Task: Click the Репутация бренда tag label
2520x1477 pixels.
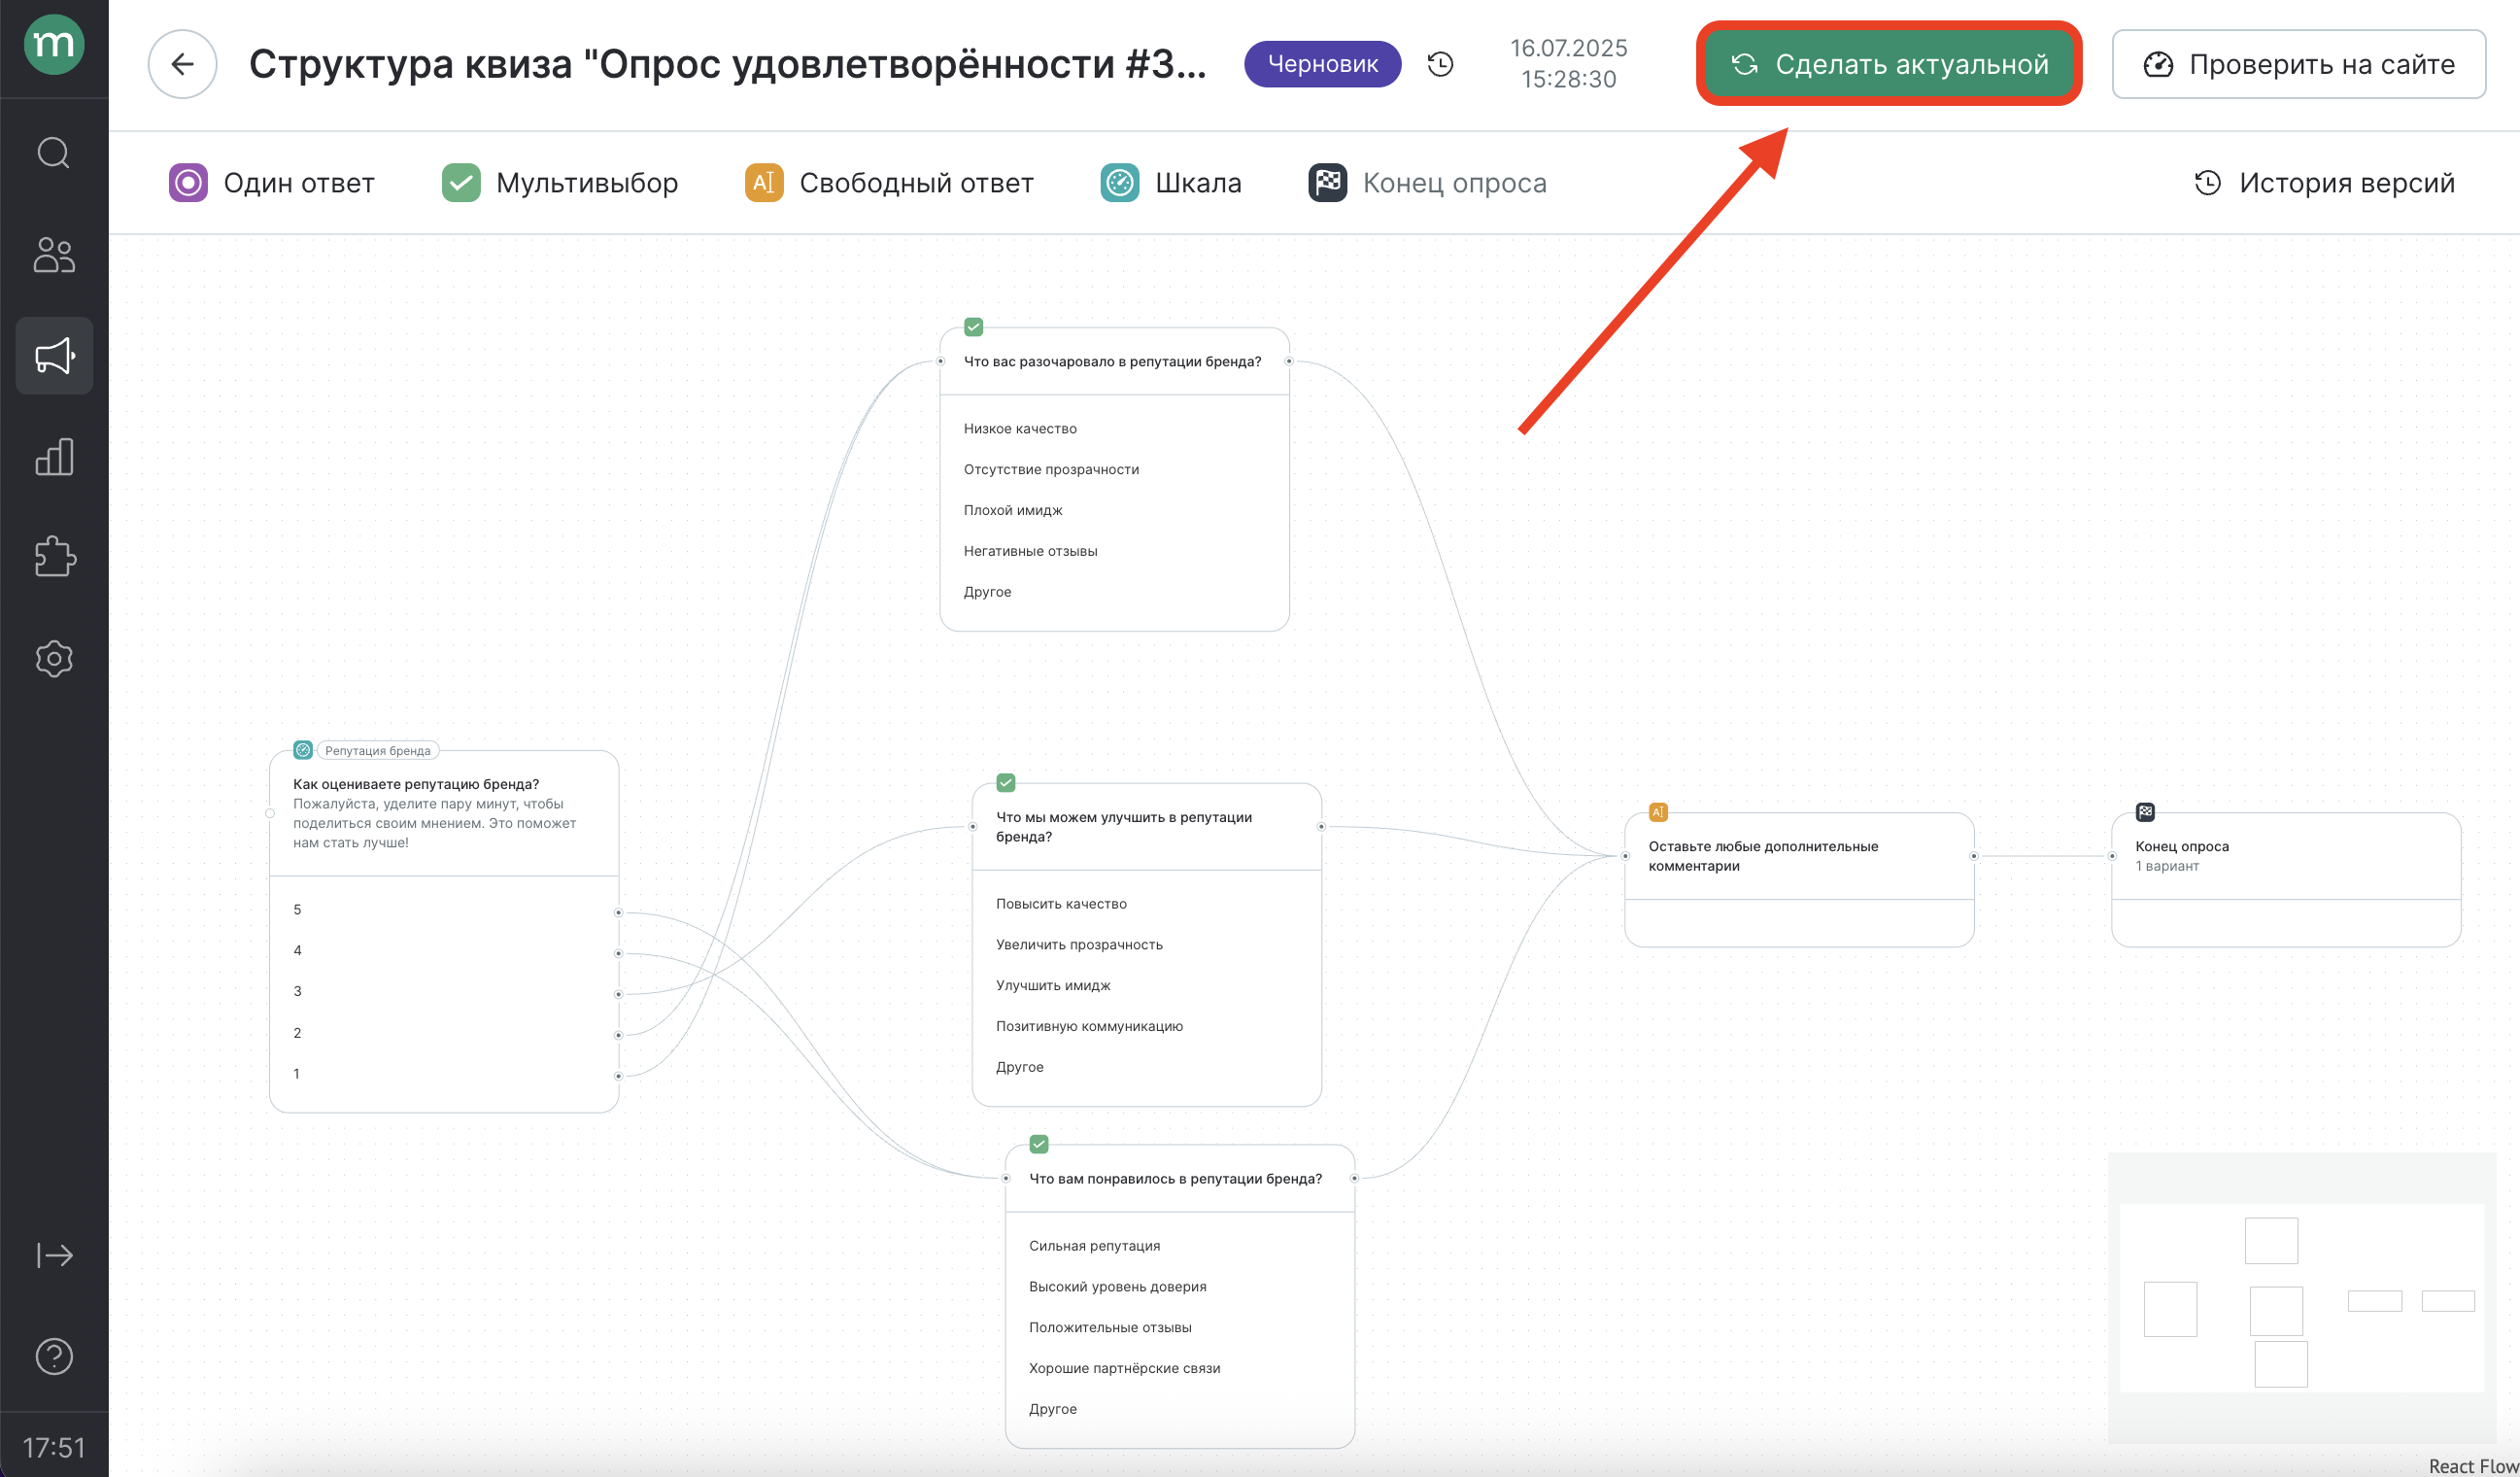Action: click(x=377, y=751)
